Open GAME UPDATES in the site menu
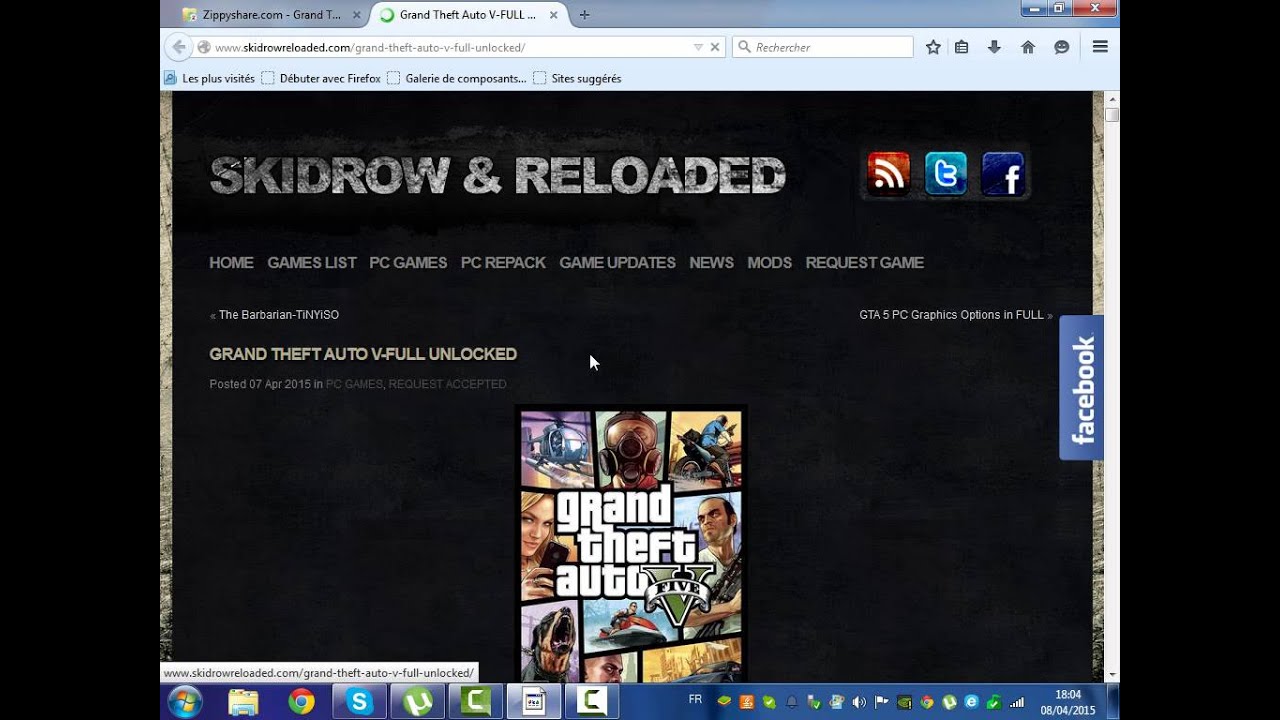 coord(617,263)
